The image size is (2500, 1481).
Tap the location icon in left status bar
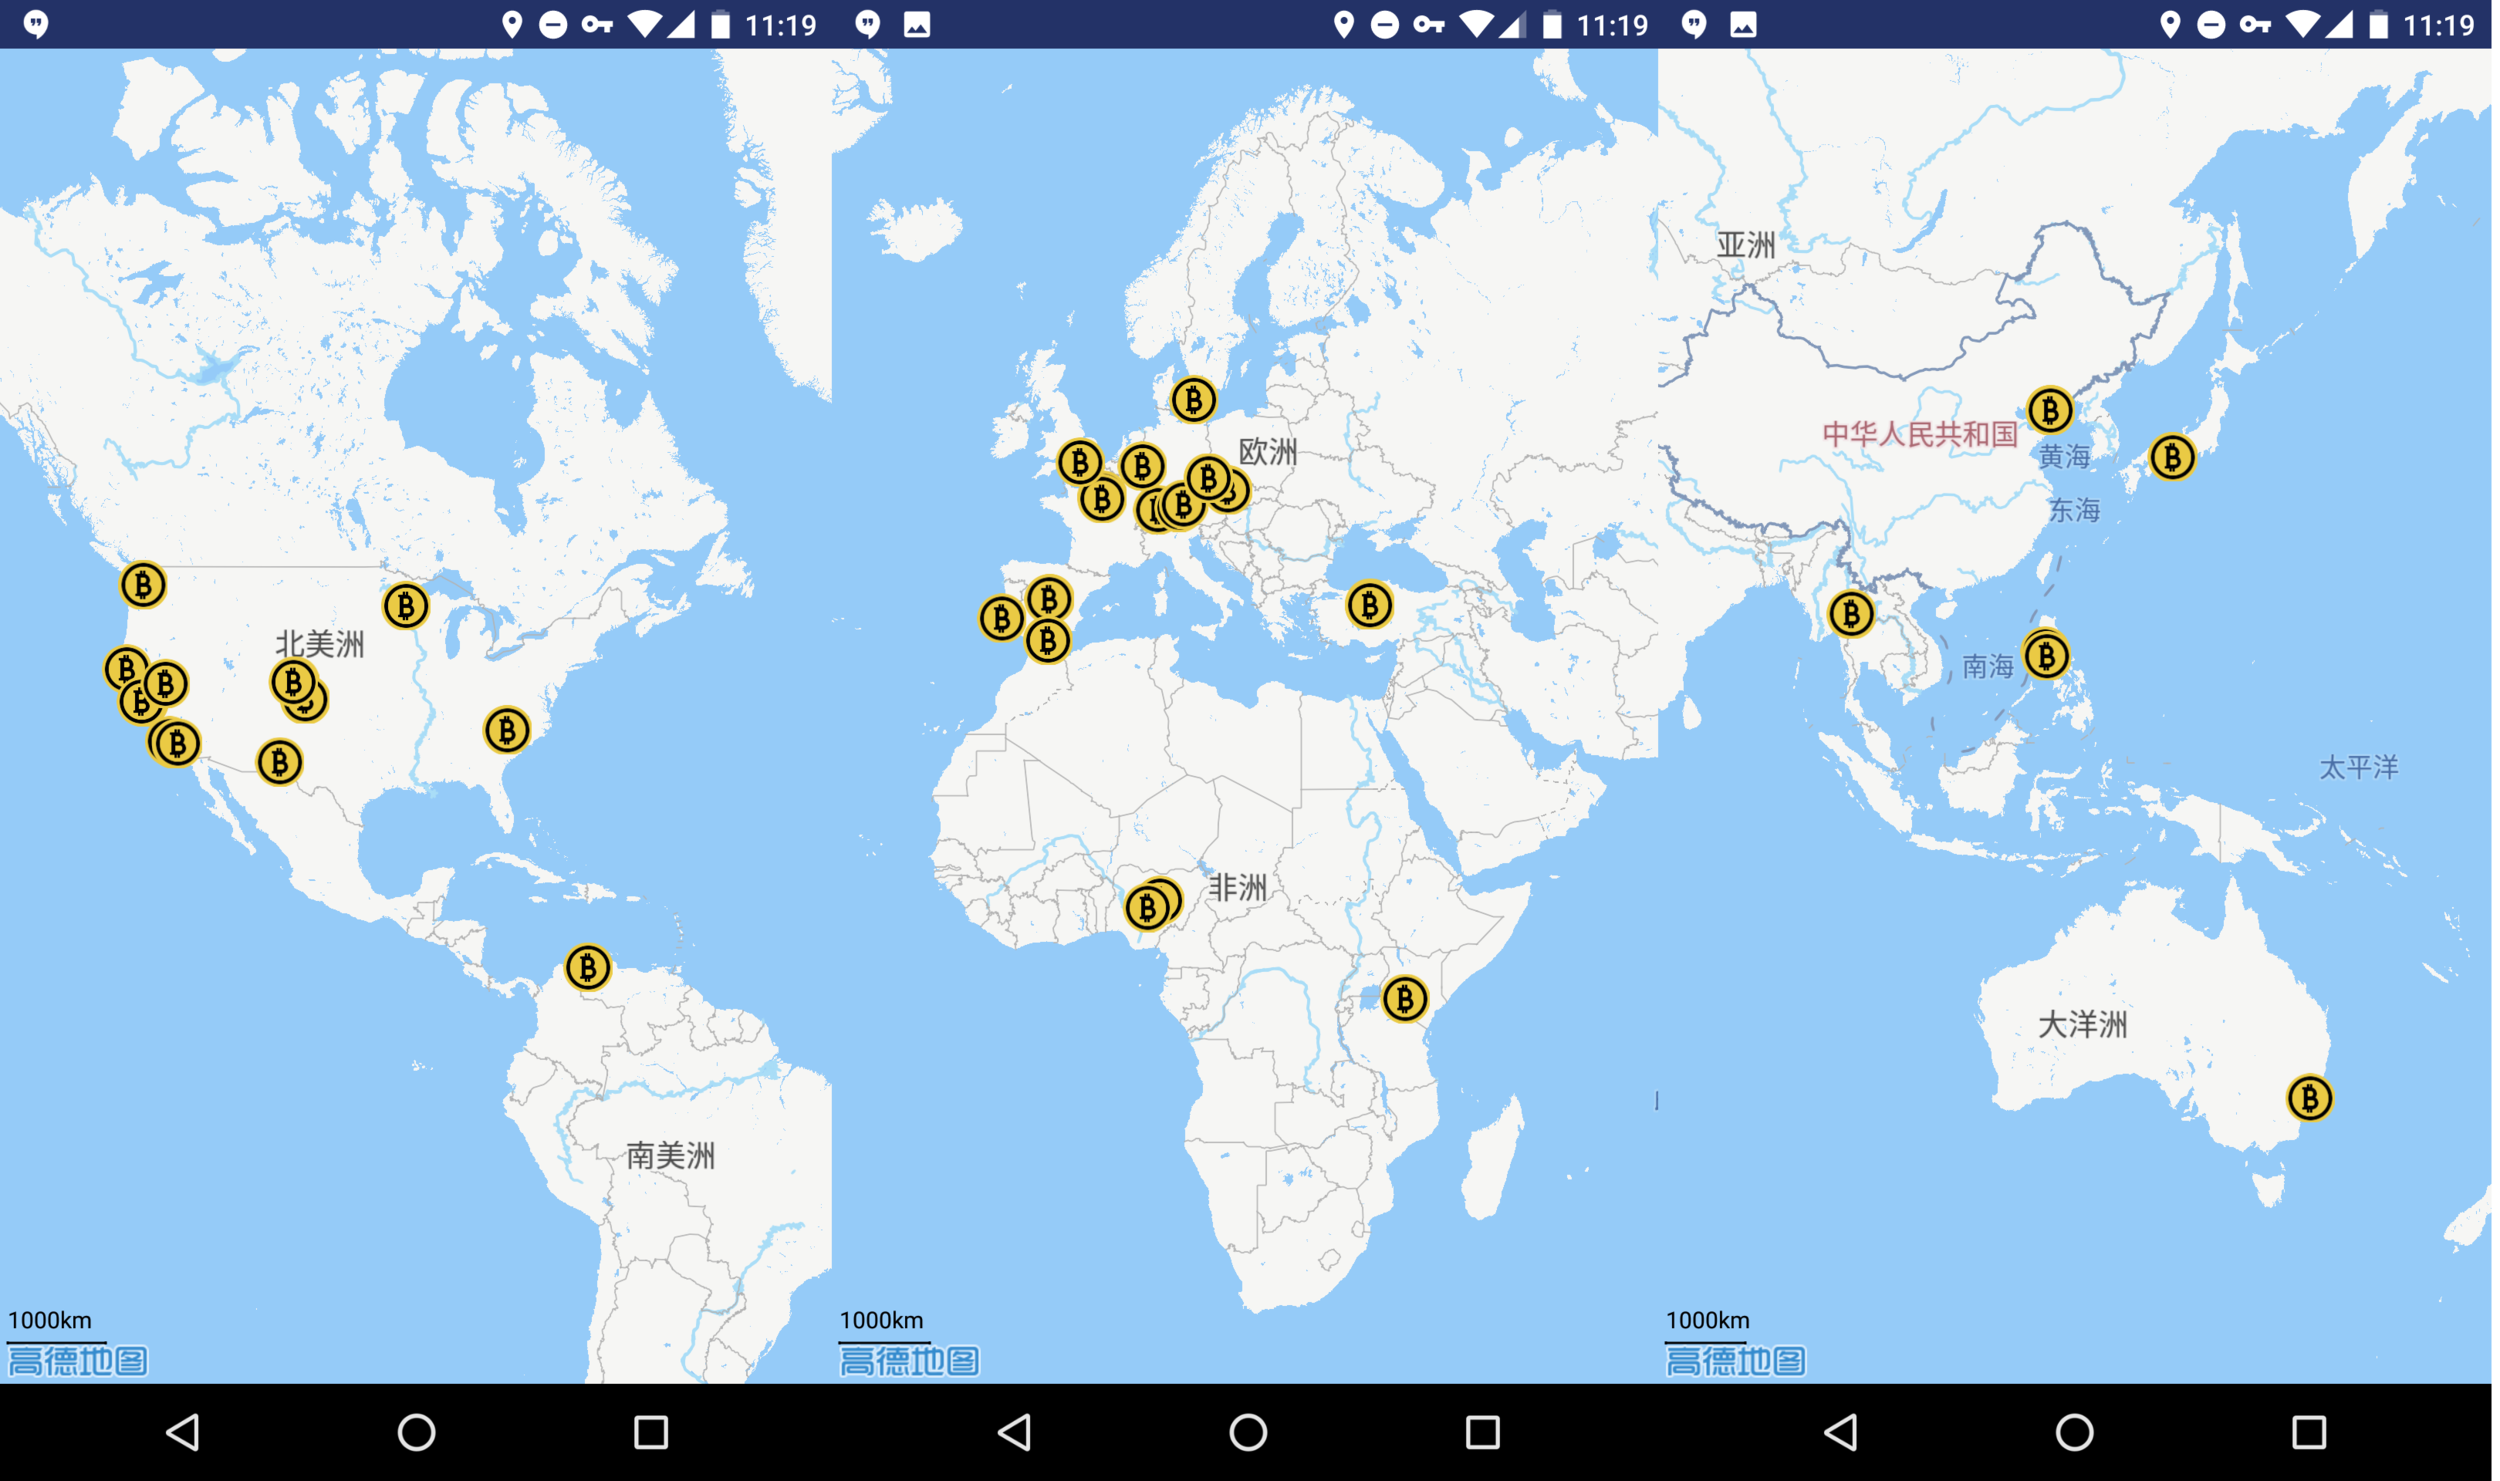coord(512,24)
